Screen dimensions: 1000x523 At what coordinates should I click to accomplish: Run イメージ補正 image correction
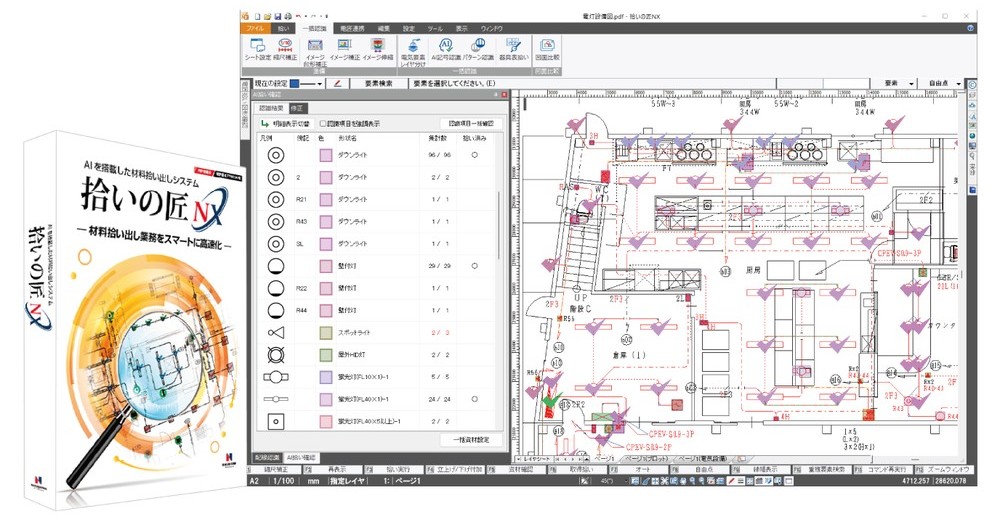pyautogui.click(x=344, y=48)
